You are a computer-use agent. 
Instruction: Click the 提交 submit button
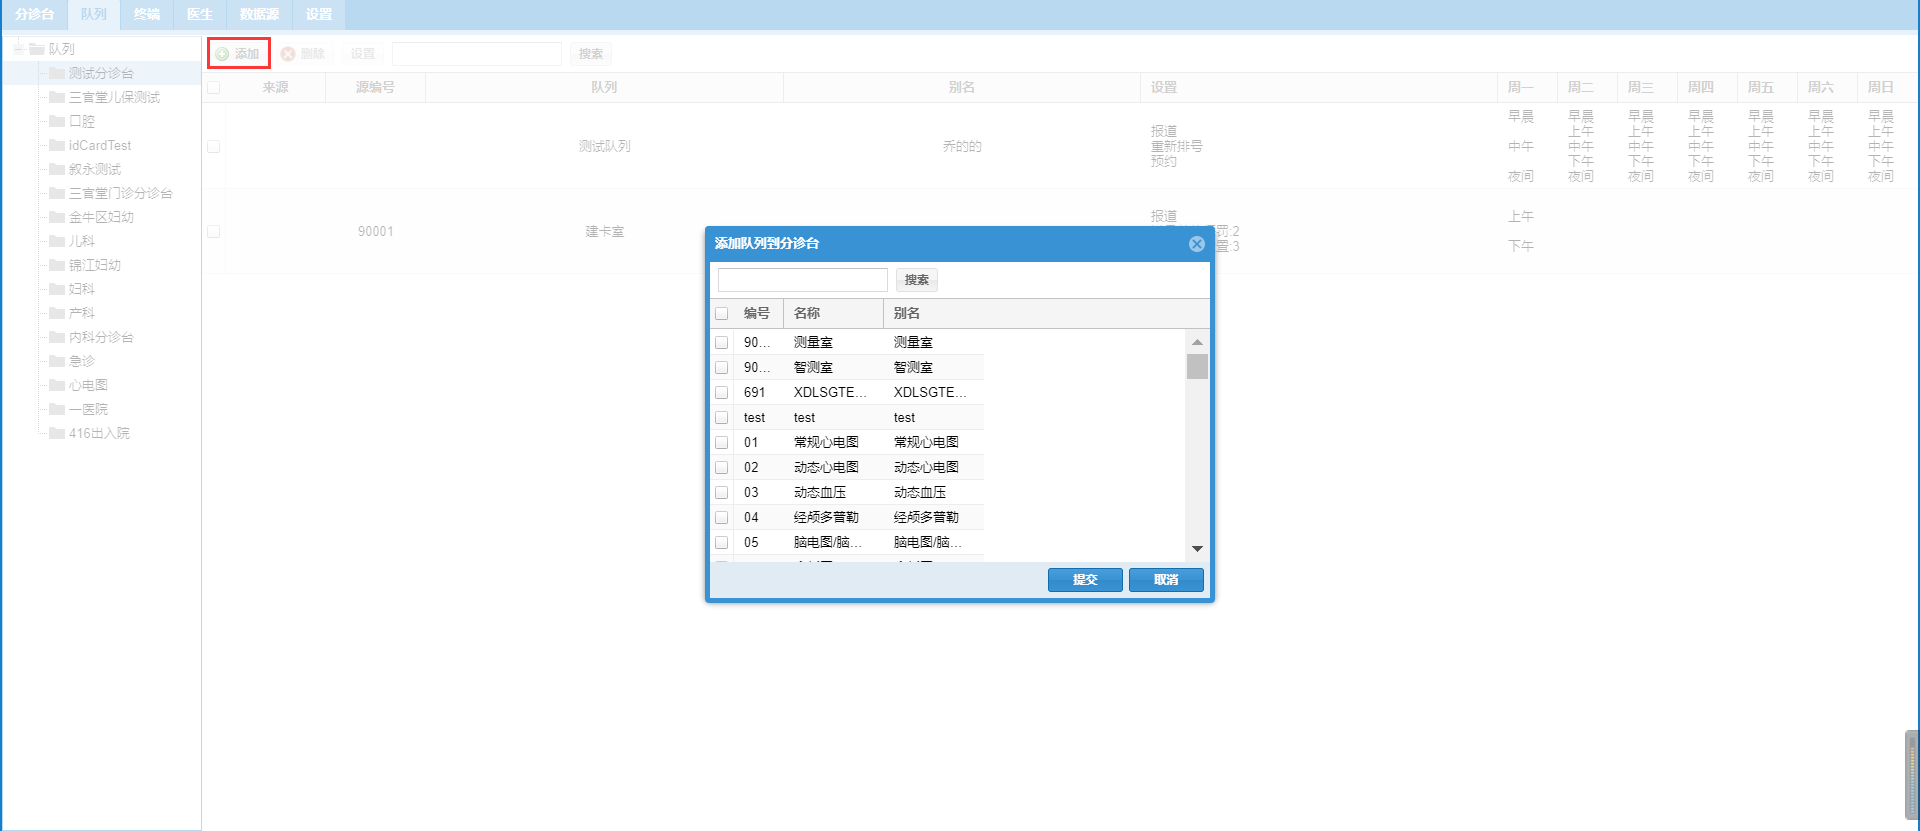(1085, 580)
